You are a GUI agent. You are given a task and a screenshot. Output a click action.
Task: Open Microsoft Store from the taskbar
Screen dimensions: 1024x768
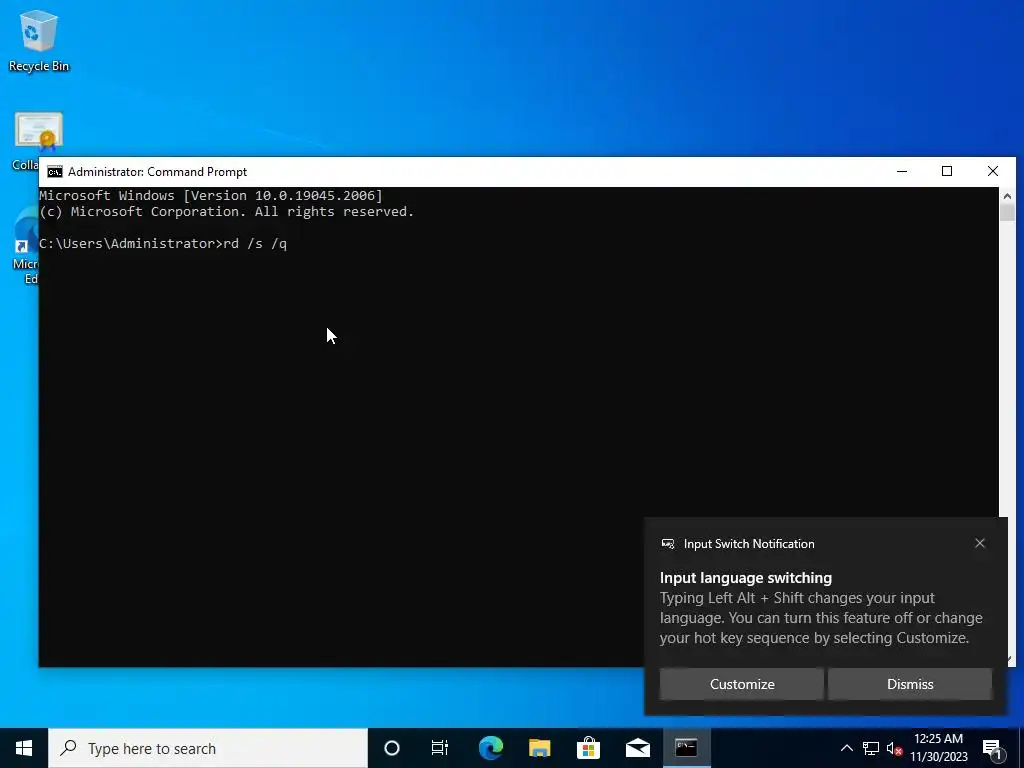point(588,748)
